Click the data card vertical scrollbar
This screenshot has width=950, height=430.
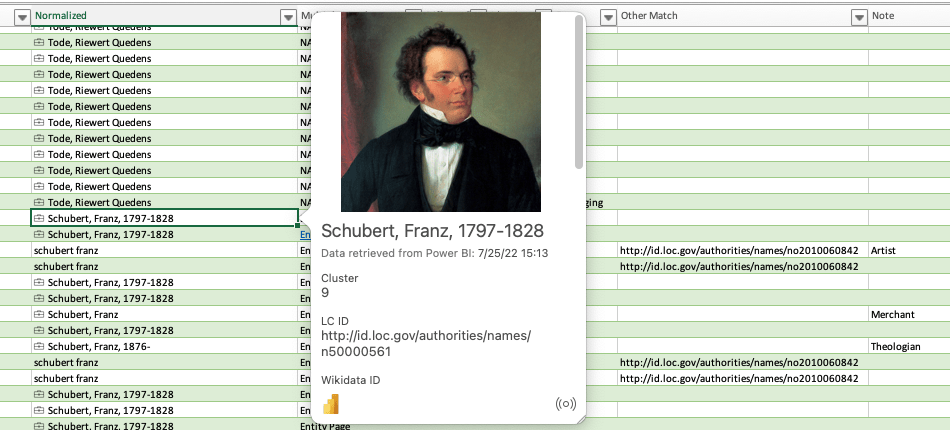click(579, 92)
